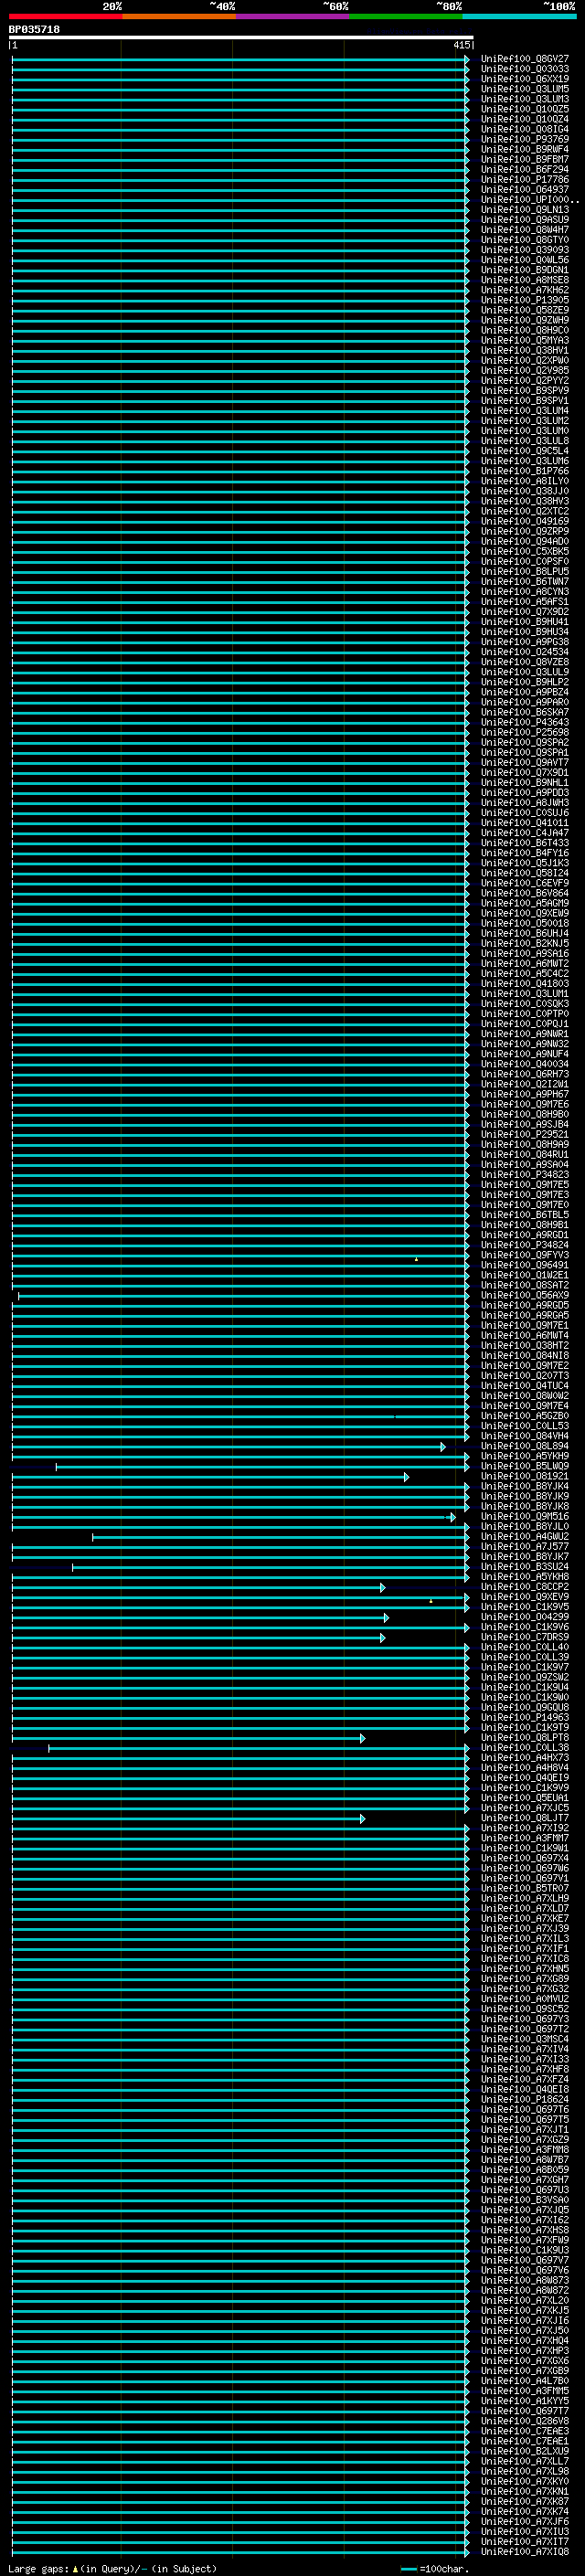Select the UniRef100_A7XKY0 label
The height and width of the screenshot is (2576, 585).
coord(525,2482)
